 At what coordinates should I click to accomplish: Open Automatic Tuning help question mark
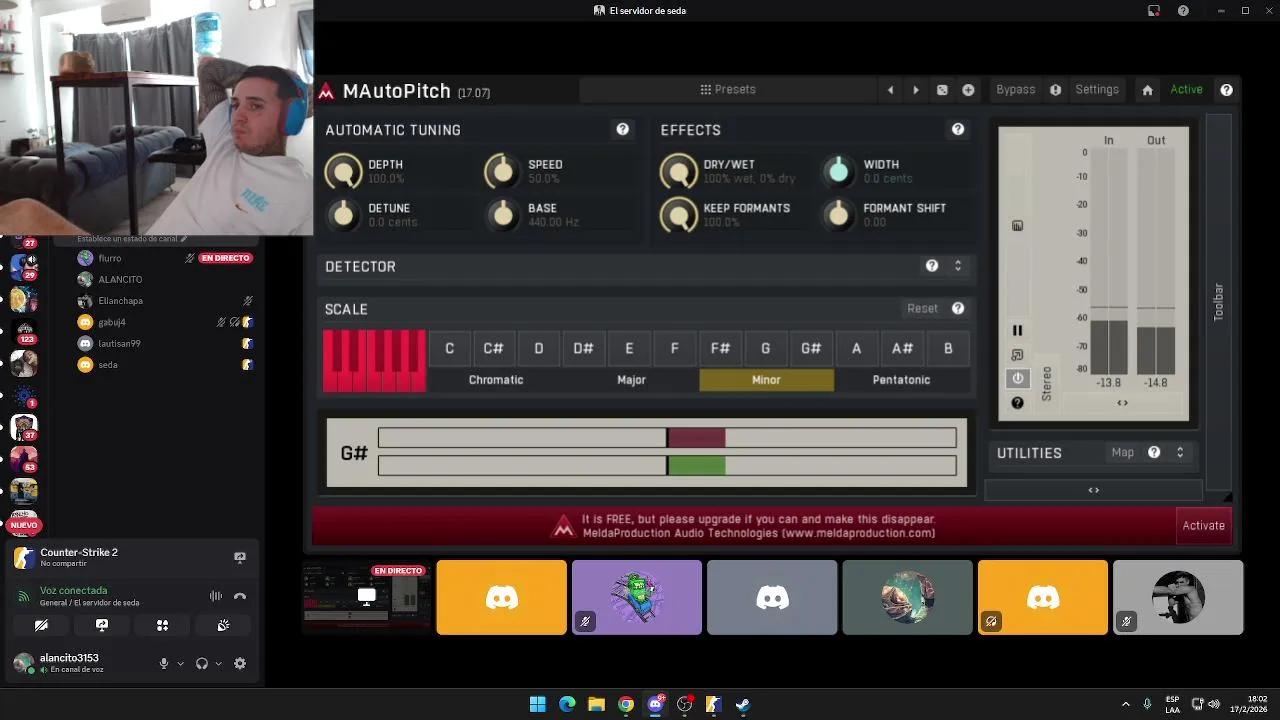click(622, 130)
